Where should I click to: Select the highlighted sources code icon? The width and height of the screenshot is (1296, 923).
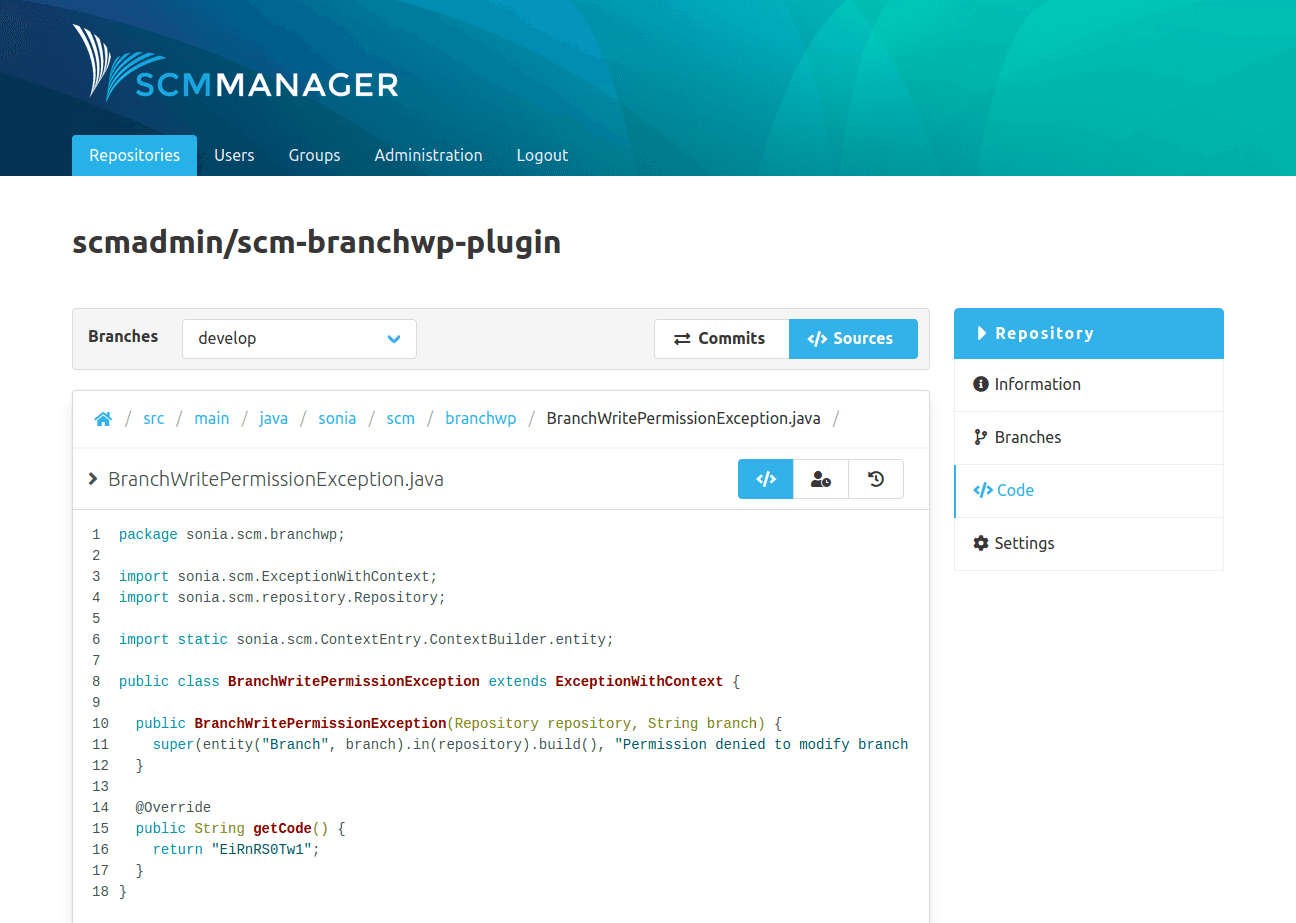click(x=765, y=479)
